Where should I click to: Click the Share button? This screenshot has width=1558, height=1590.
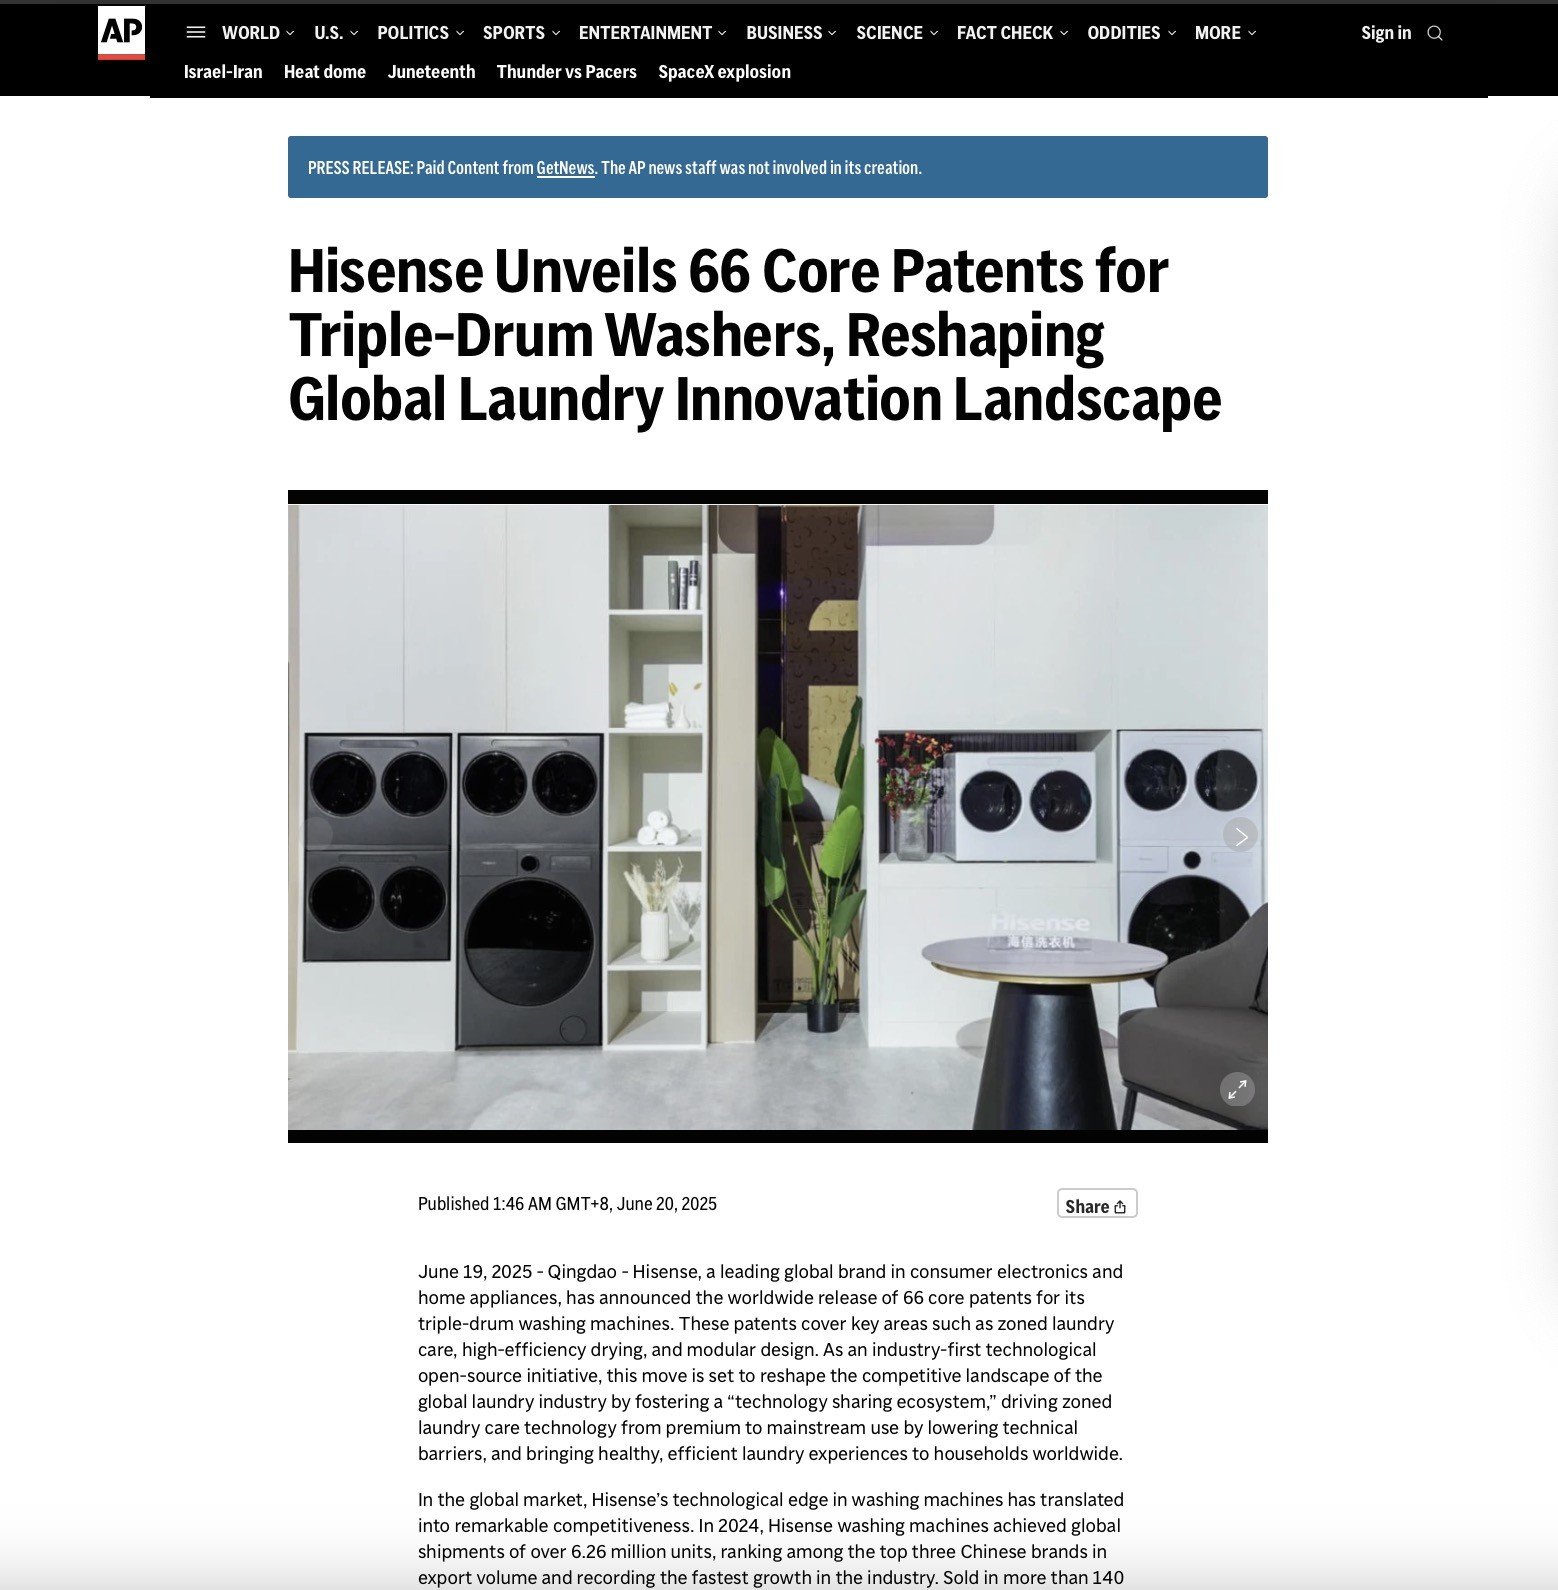1097,1204
